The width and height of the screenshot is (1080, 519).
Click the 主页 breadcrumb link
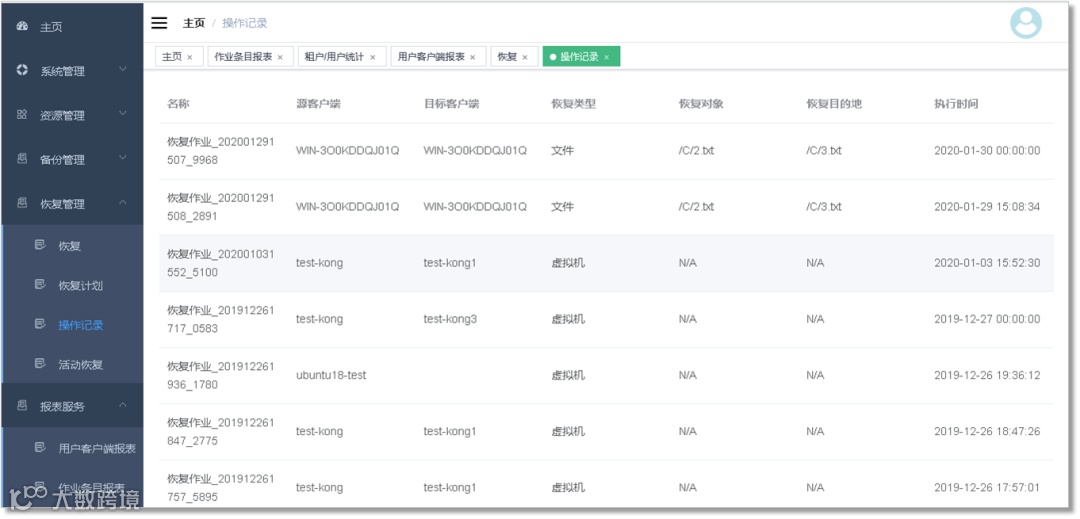point(194,23)
